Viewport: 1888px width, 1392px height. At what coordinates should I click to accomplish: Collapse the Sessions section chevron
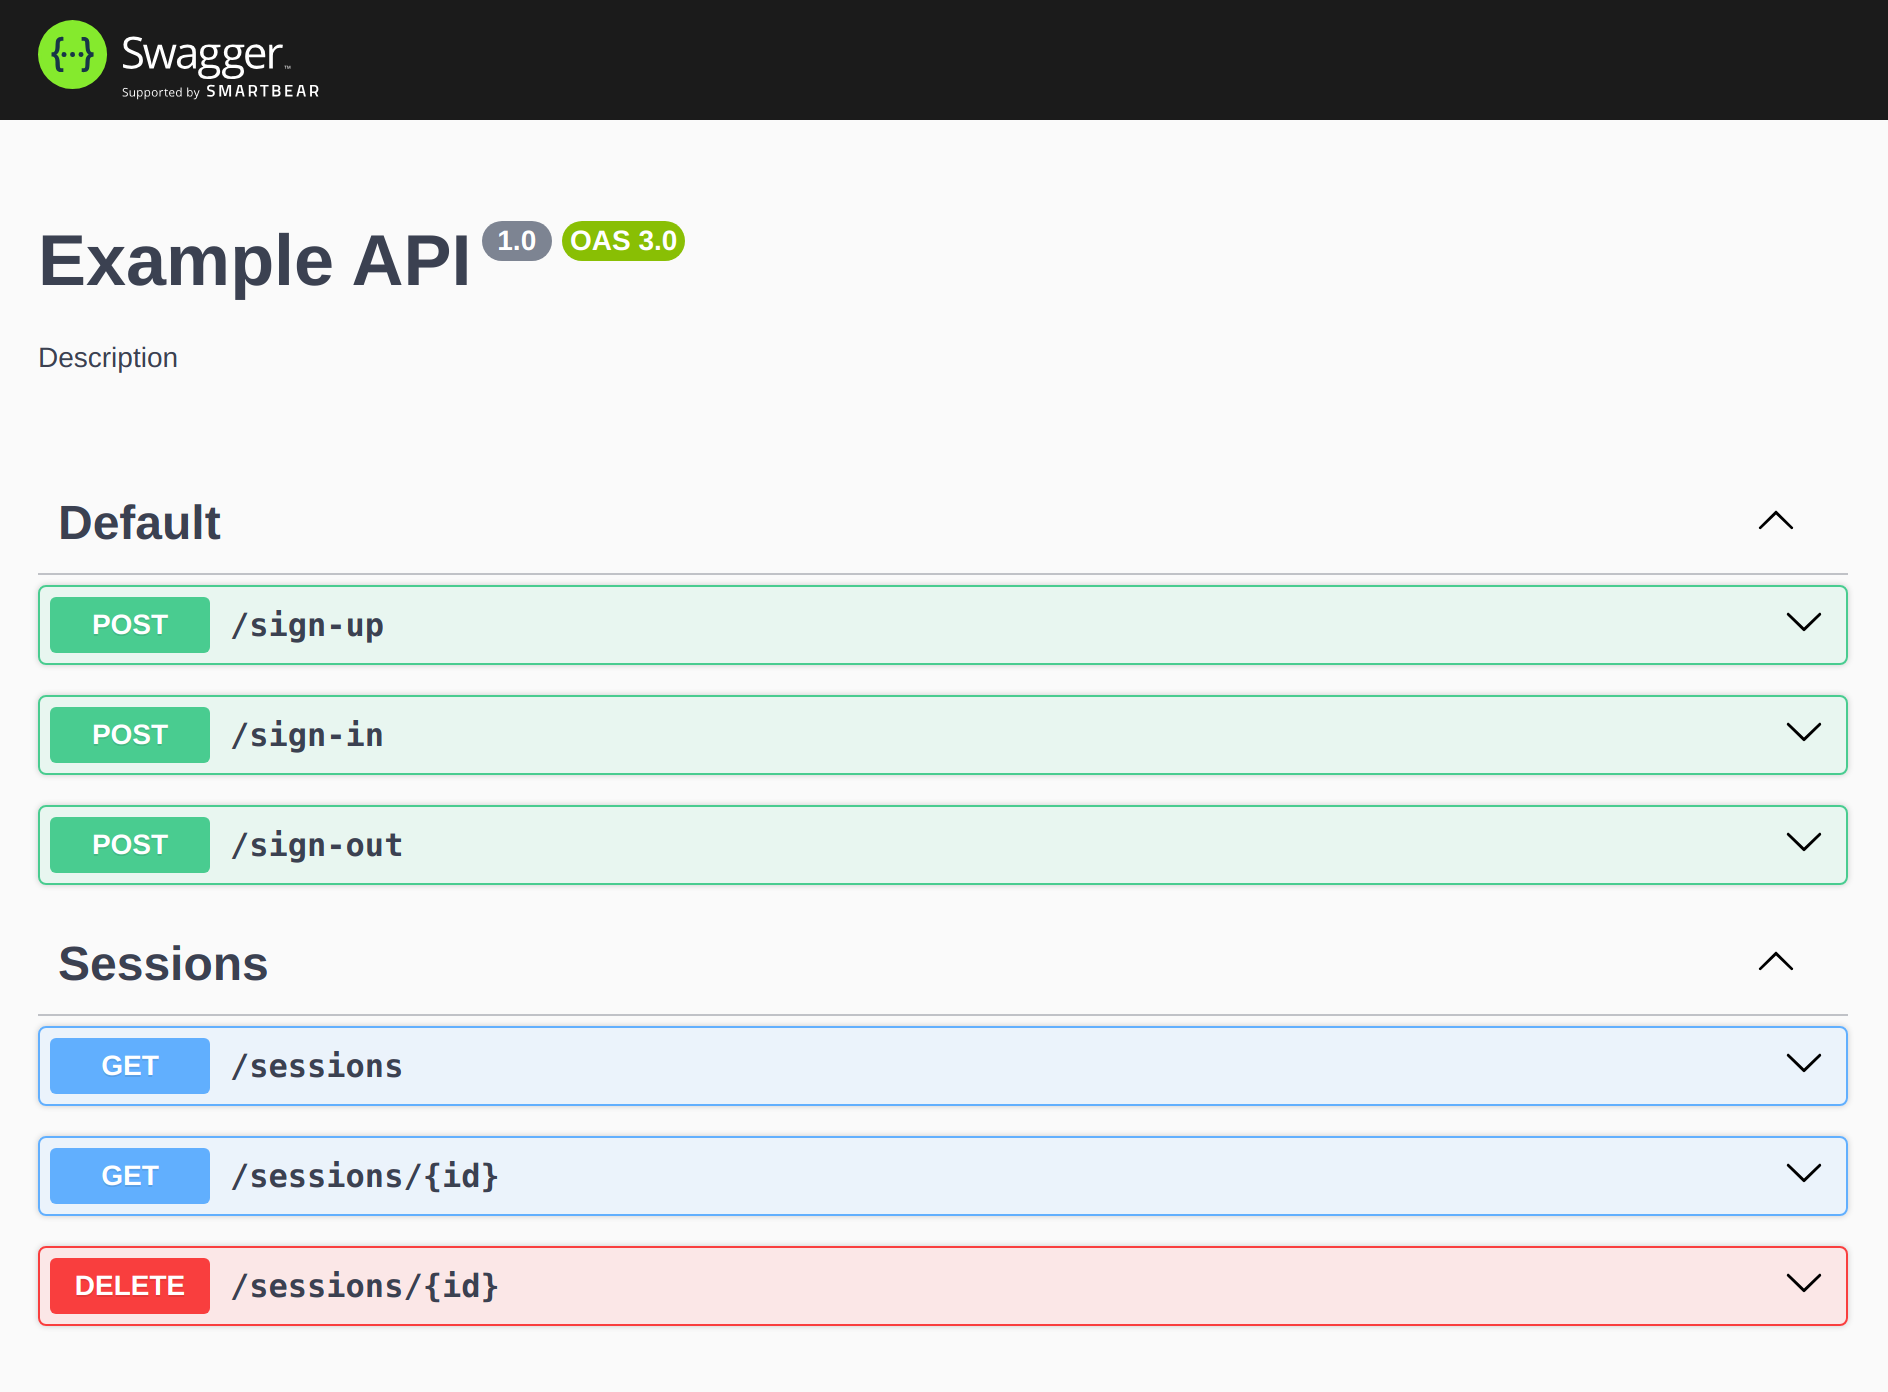click(1776, 962)
